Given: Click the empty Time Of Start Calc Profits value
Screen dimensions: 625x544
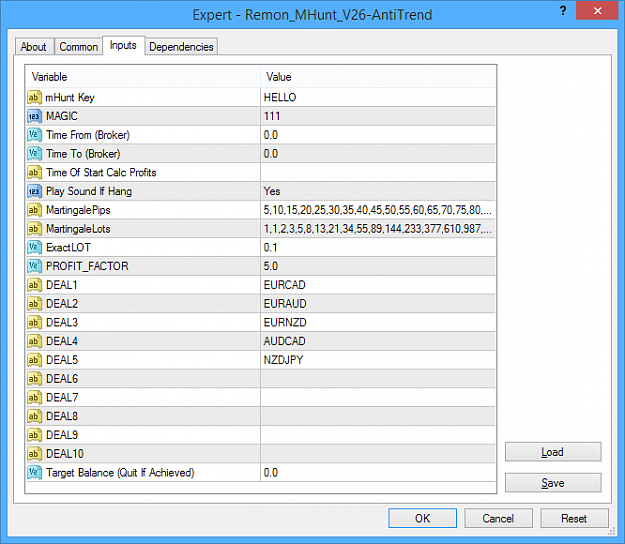Looking at the screenshot, I should (378, 172).
